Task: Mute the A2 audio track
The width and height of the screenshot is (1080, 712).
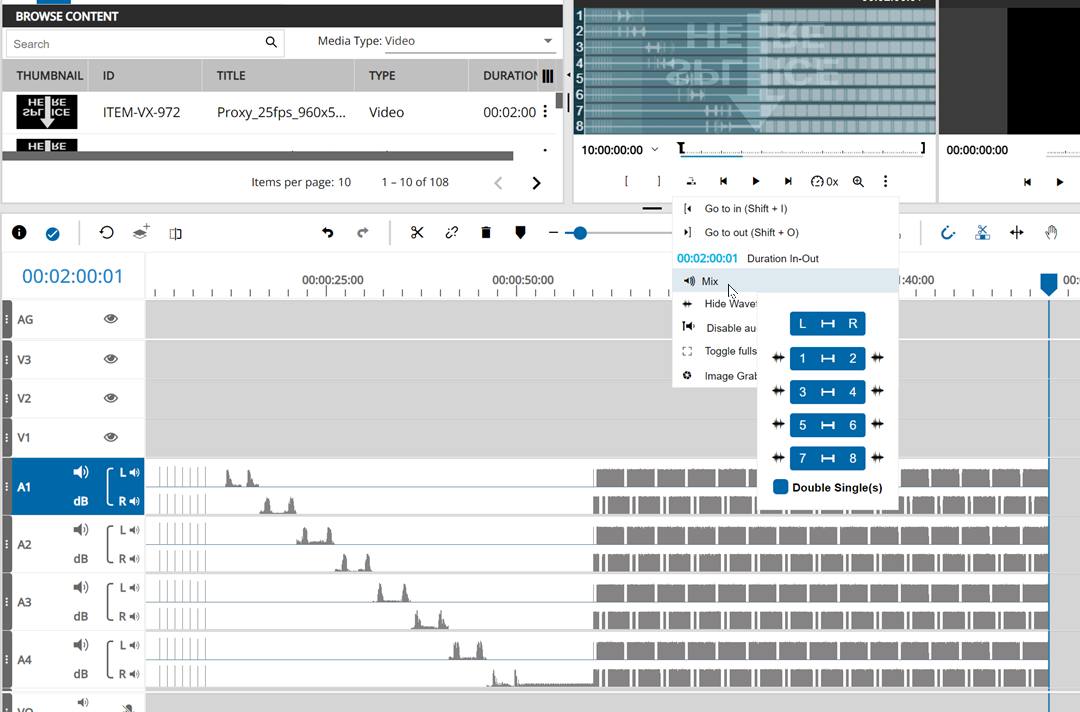Action: [x=79, y=529]
